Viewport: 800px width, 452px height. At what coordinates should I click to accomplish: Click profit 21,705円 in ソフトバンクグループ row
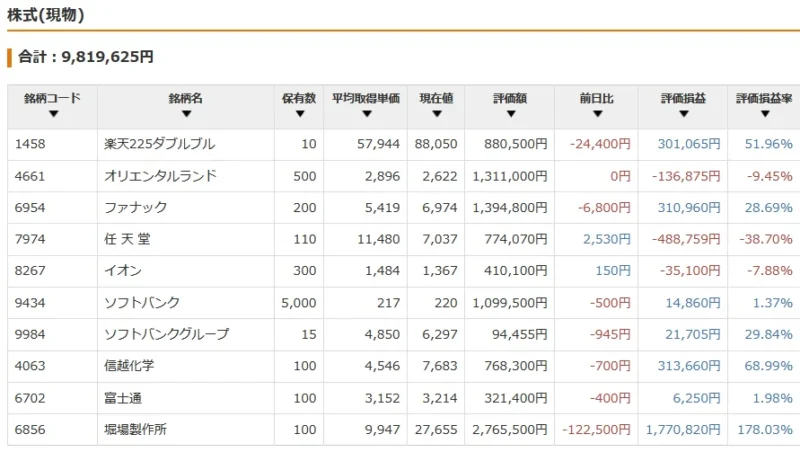(693, 335)
